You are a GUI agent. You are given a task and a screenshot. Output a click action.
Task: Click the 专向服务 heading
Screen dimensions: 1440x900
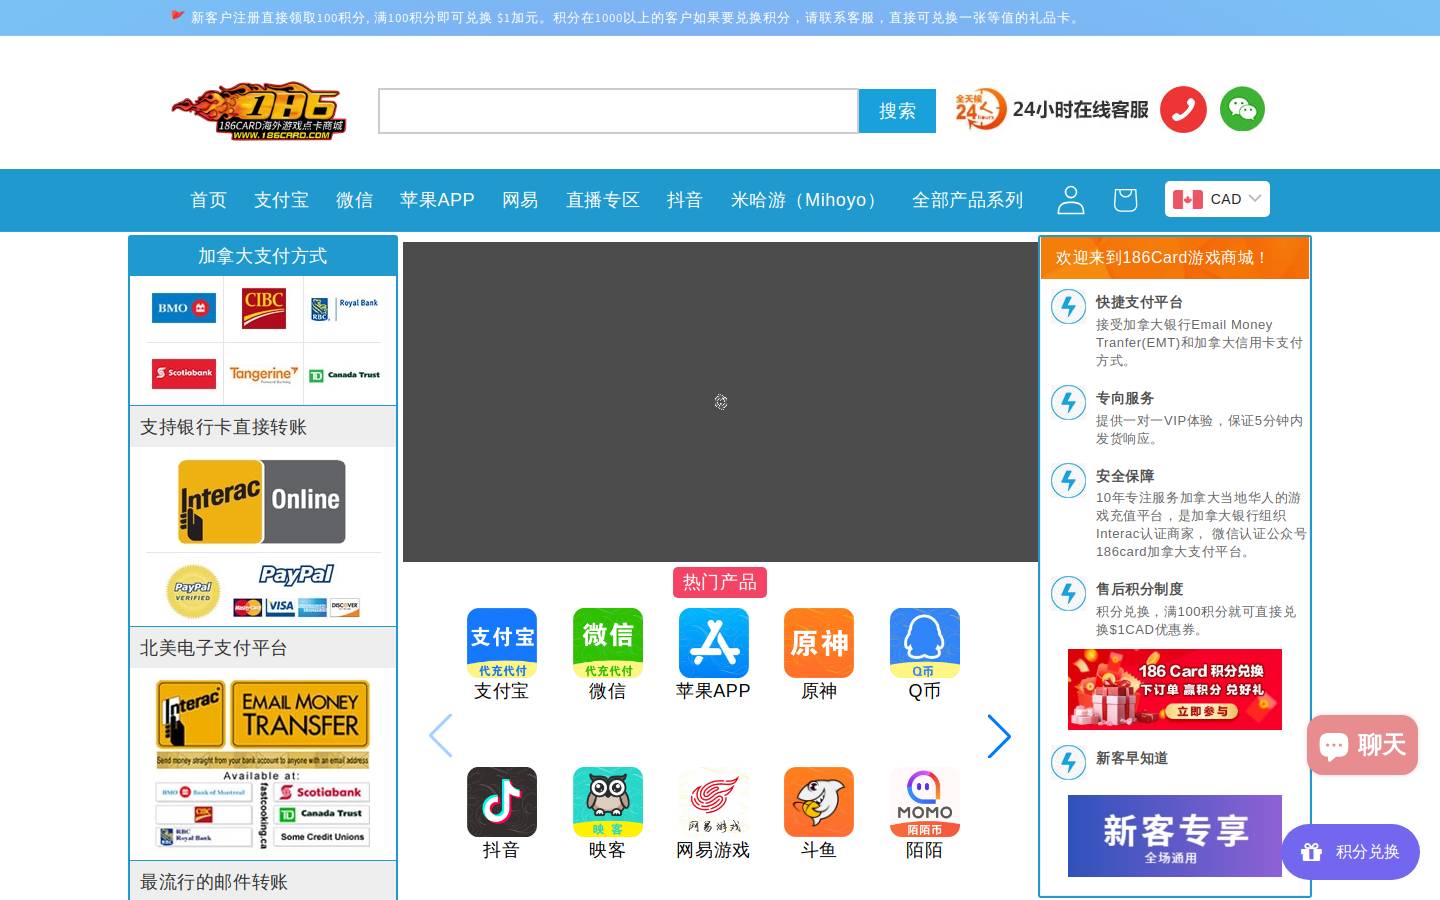click(1125, 398)
